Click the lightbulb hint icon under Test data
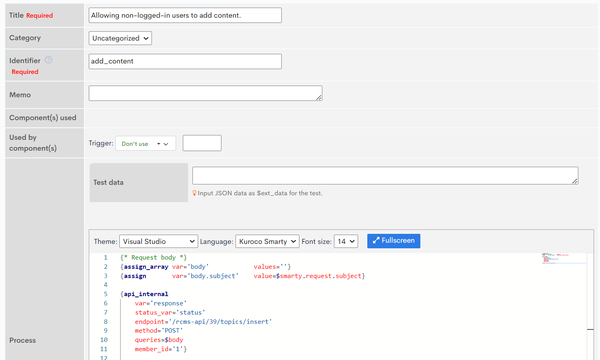The width and height of the screenshot is (600, 360). pos(194,193)
